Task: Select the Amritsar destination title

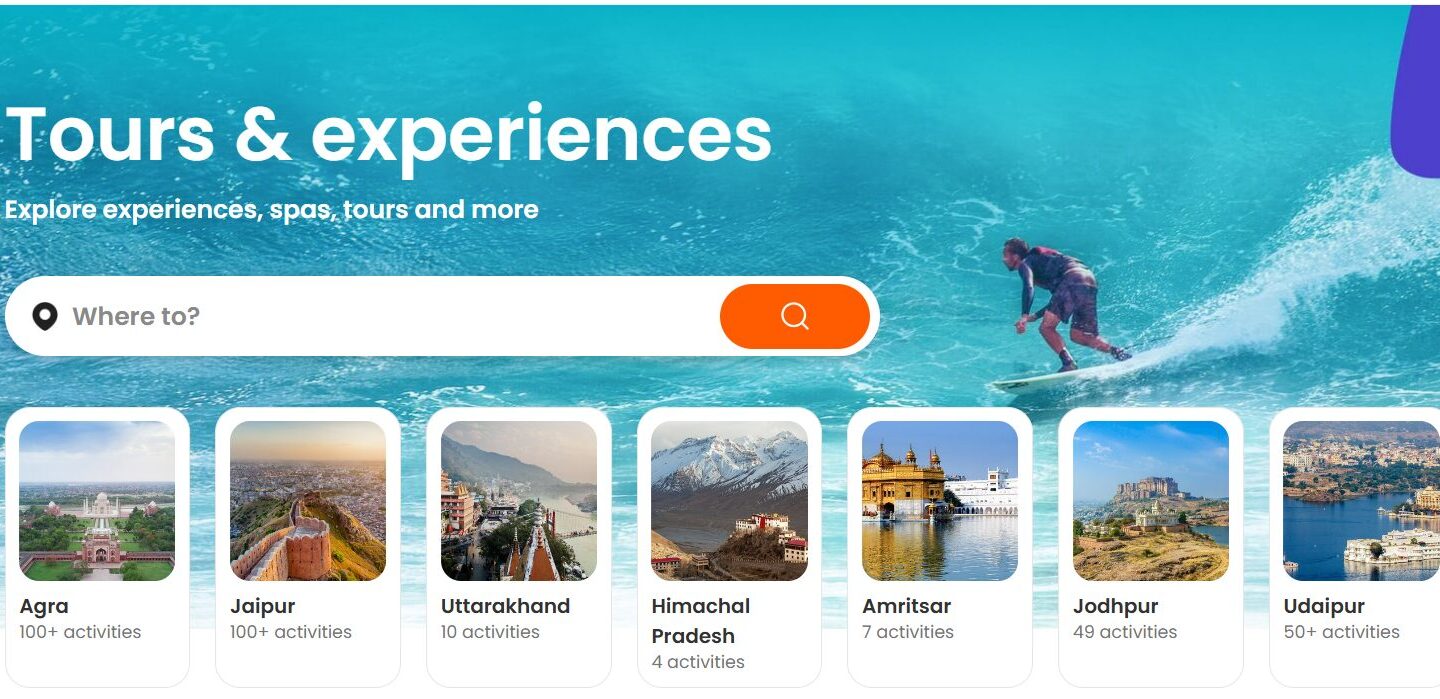Action: tap(907, 606)
